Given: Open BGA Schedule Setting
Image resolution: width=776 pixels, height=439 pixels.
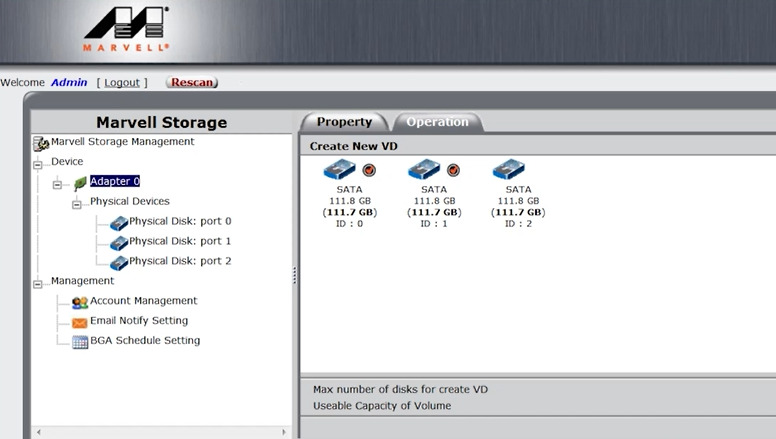Looking at the screenshot, I should (145, 341).
